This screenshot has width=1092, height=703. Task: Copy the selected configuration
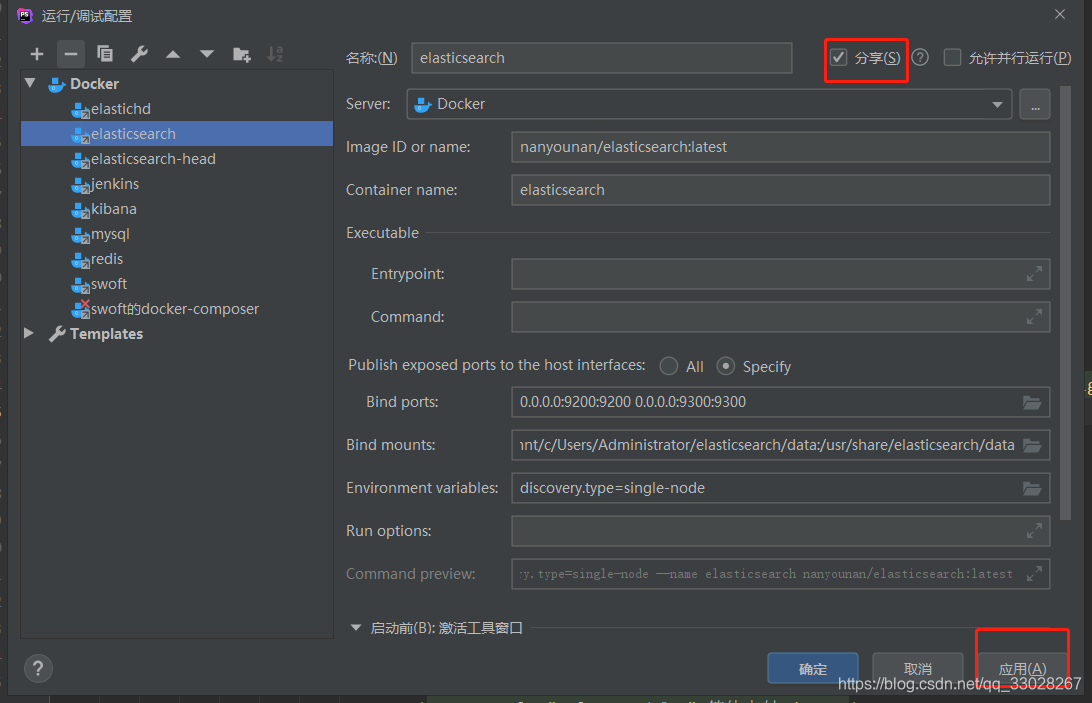[104, 54]
